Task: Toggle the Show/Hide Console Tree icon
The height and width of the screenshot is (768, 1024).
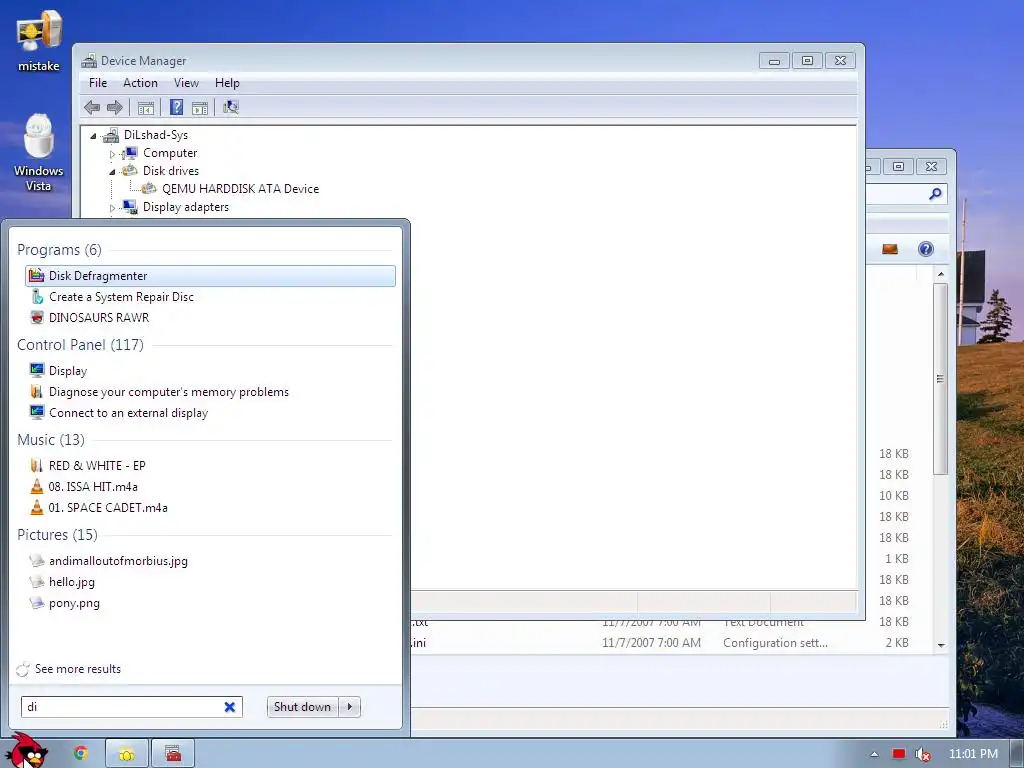Action: coord(146,108)
